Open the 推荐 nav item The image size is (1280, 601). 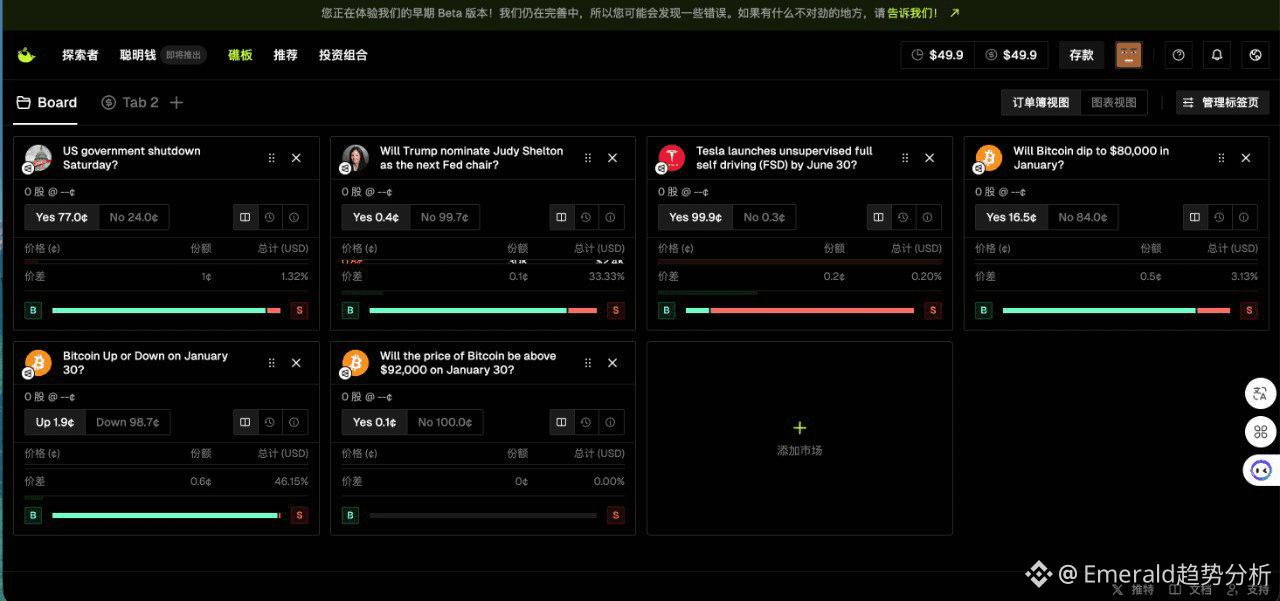[286, 55]
